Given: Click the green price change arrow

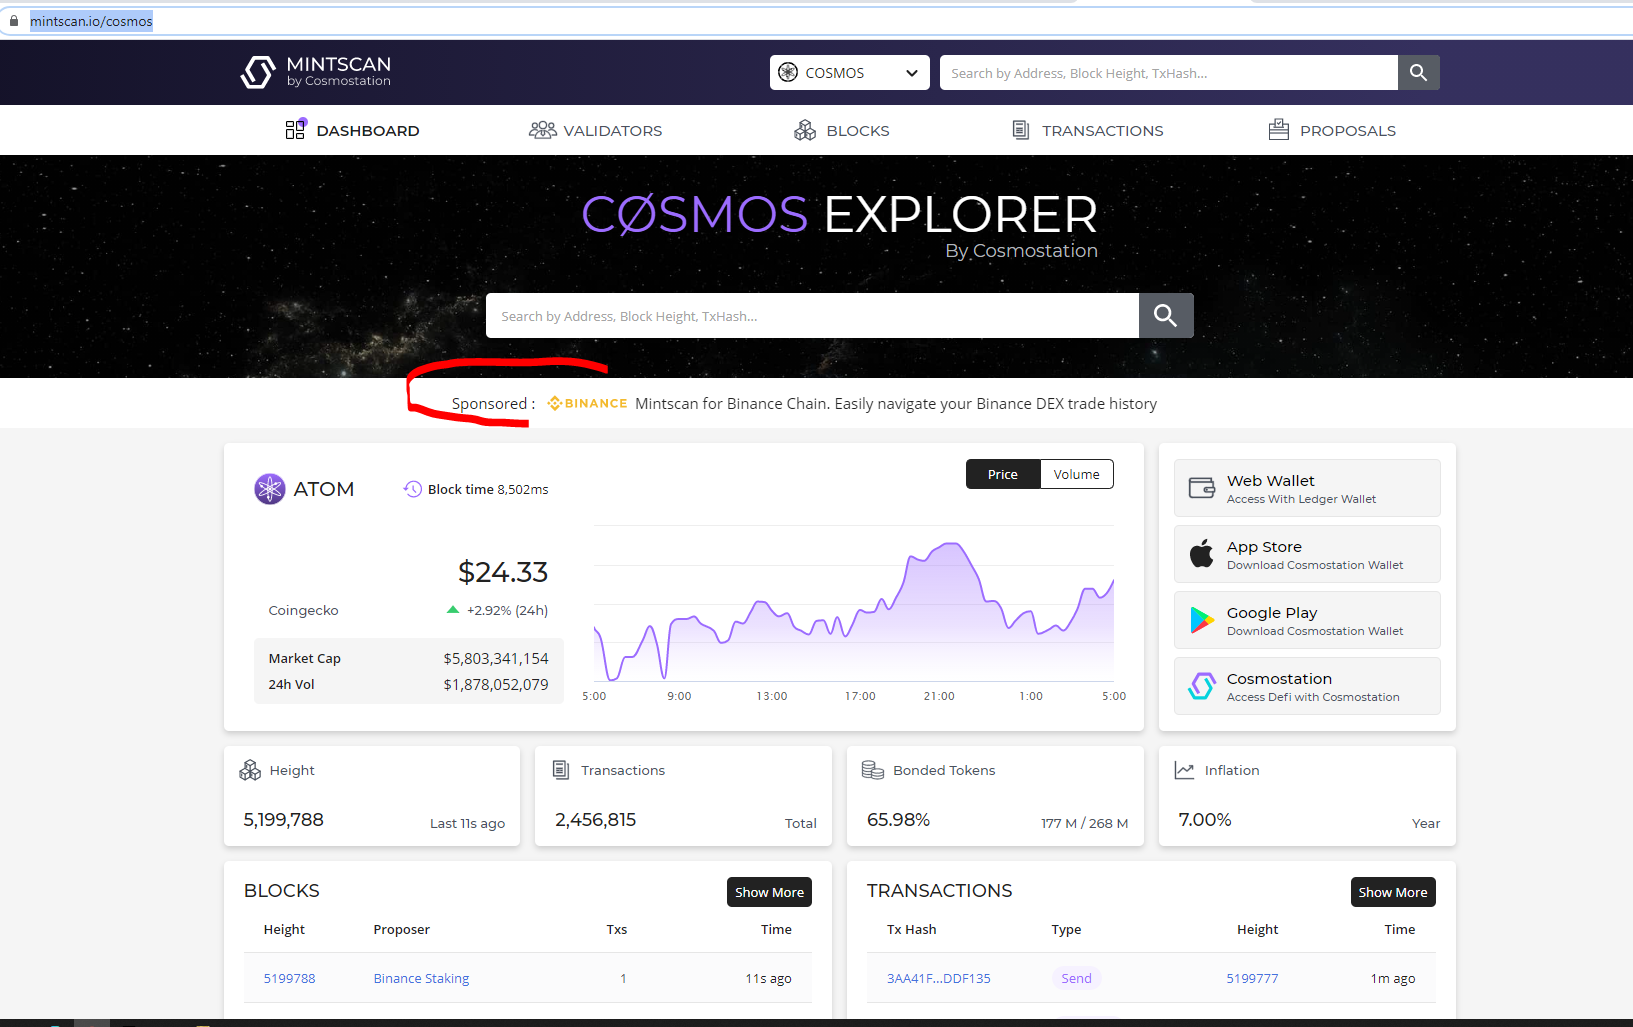Looking at the screenshot, I should click(x=453, y=609).
